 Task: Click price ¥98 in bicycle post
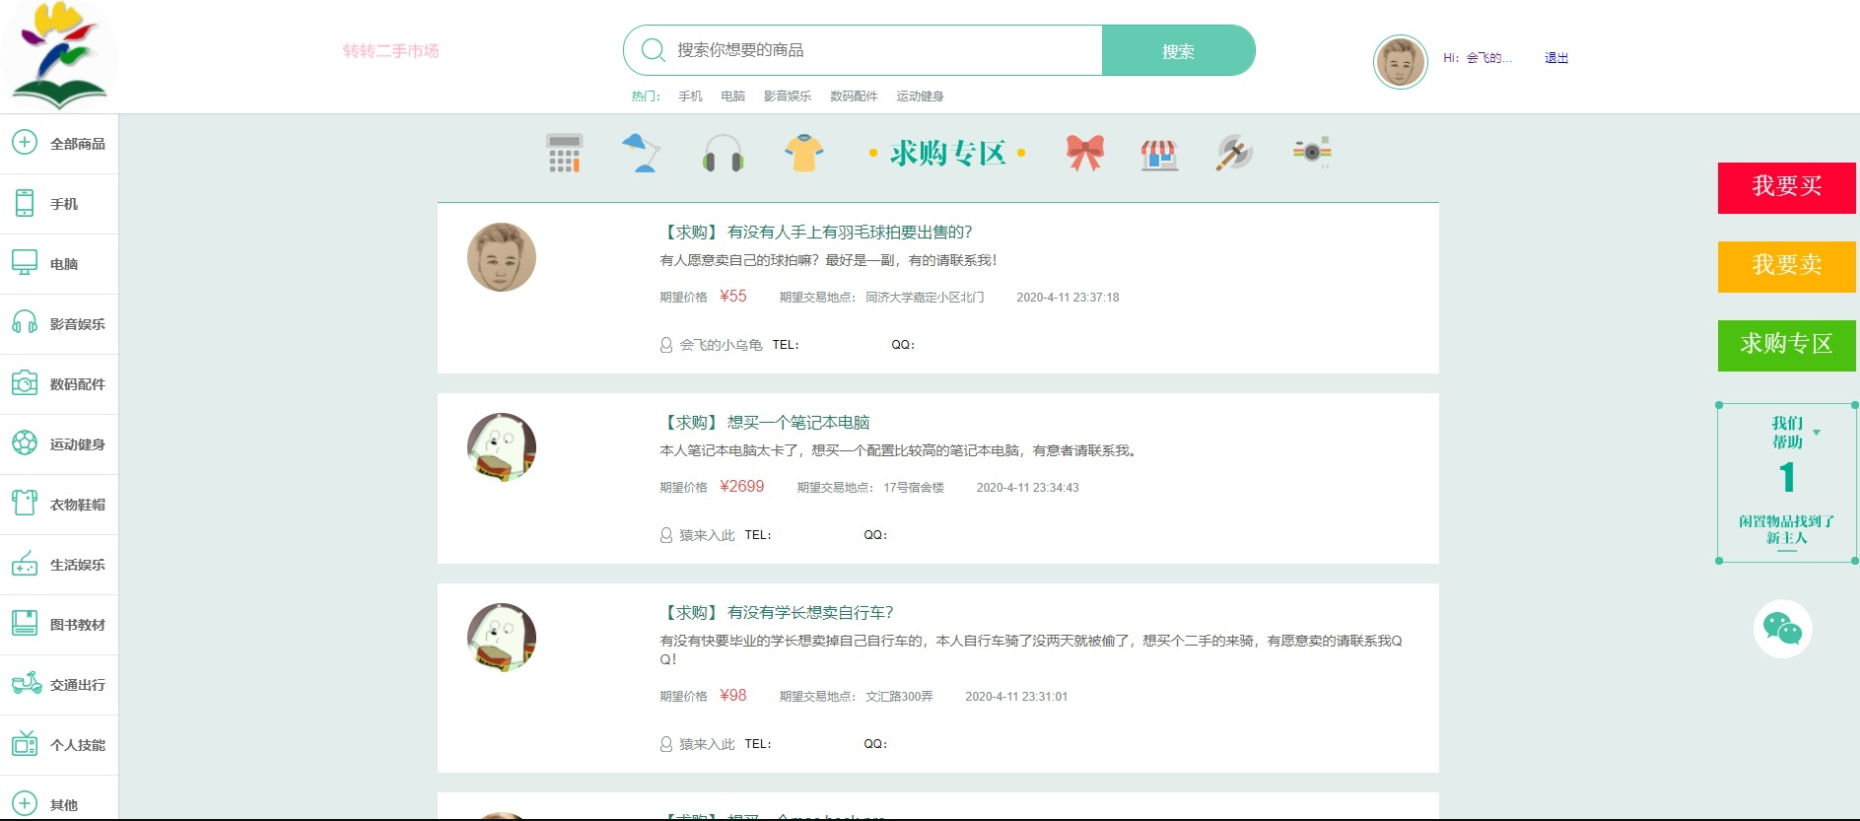pyautogui.click(x=733, y=695)
